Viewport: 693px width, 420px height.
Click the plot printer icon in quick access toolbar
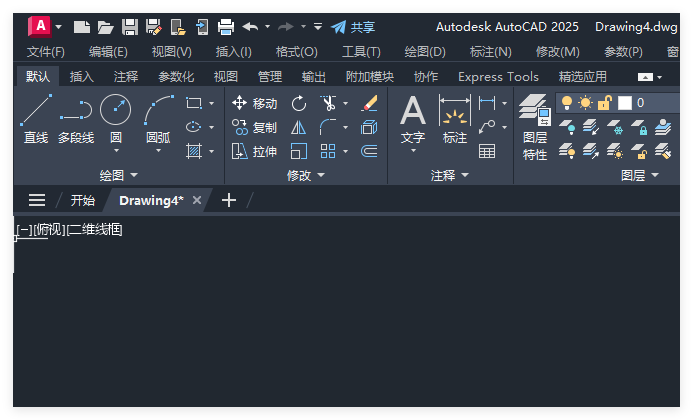click(226, 27)
